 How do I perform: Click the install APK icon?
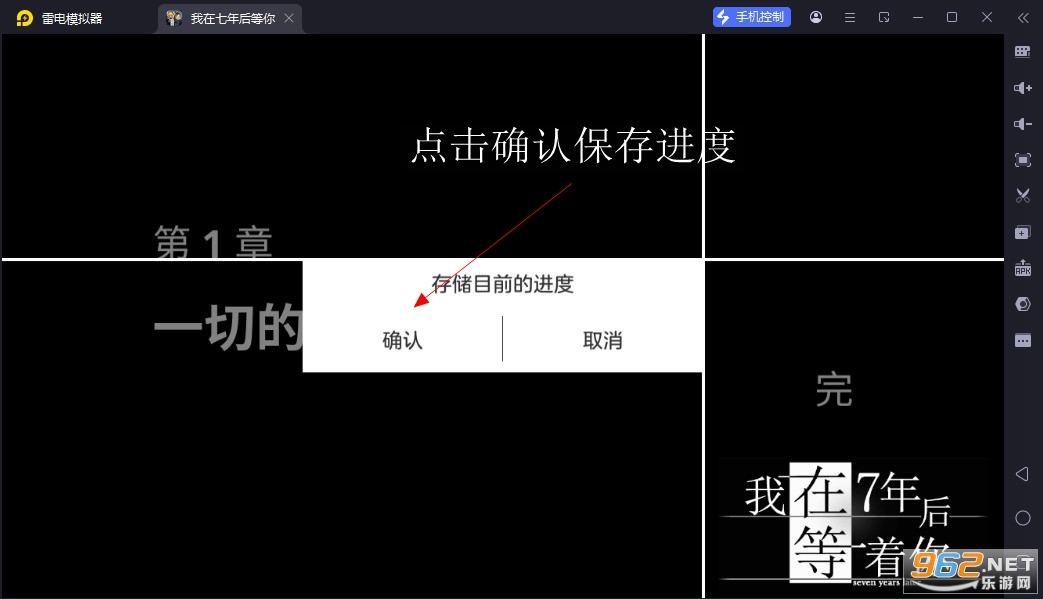tap(1022, 268)
